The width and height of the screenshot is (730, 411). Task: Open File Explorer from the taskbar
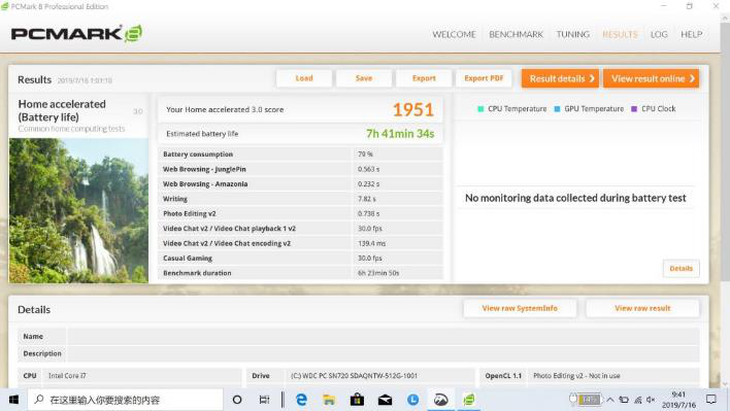click(329, 400)
